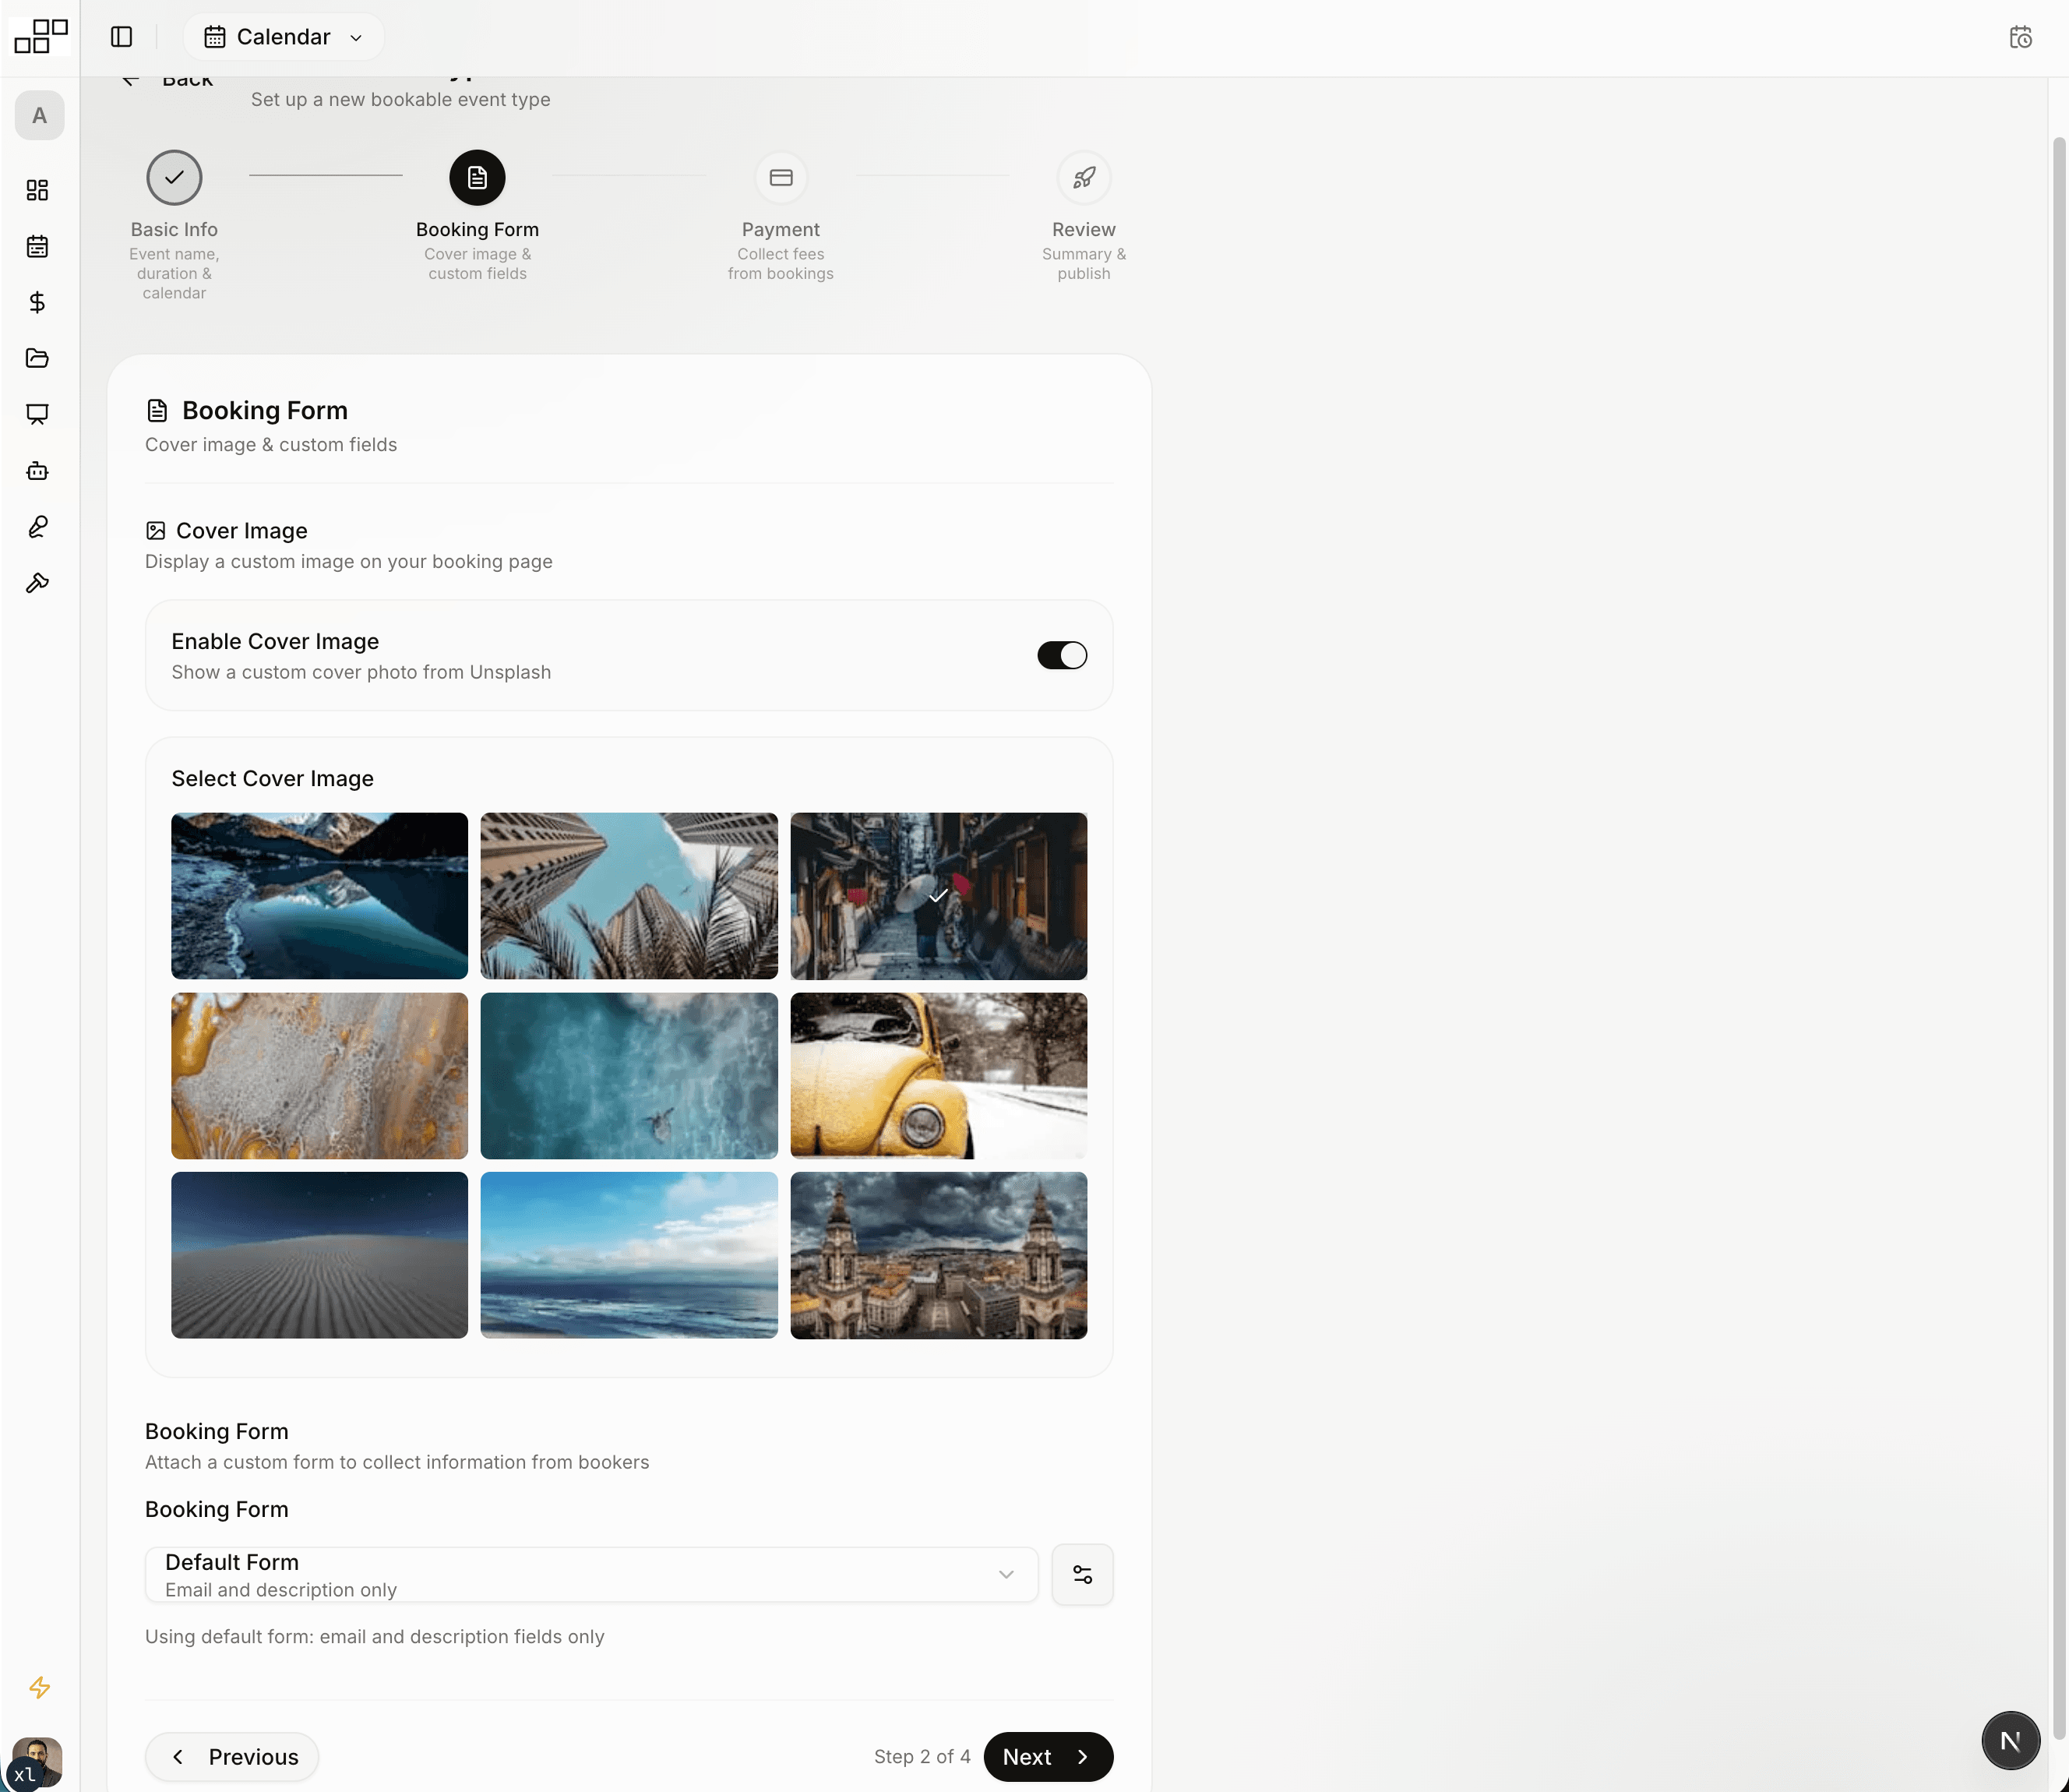Click the 'Select Cover Image' heading

(272, 778)
